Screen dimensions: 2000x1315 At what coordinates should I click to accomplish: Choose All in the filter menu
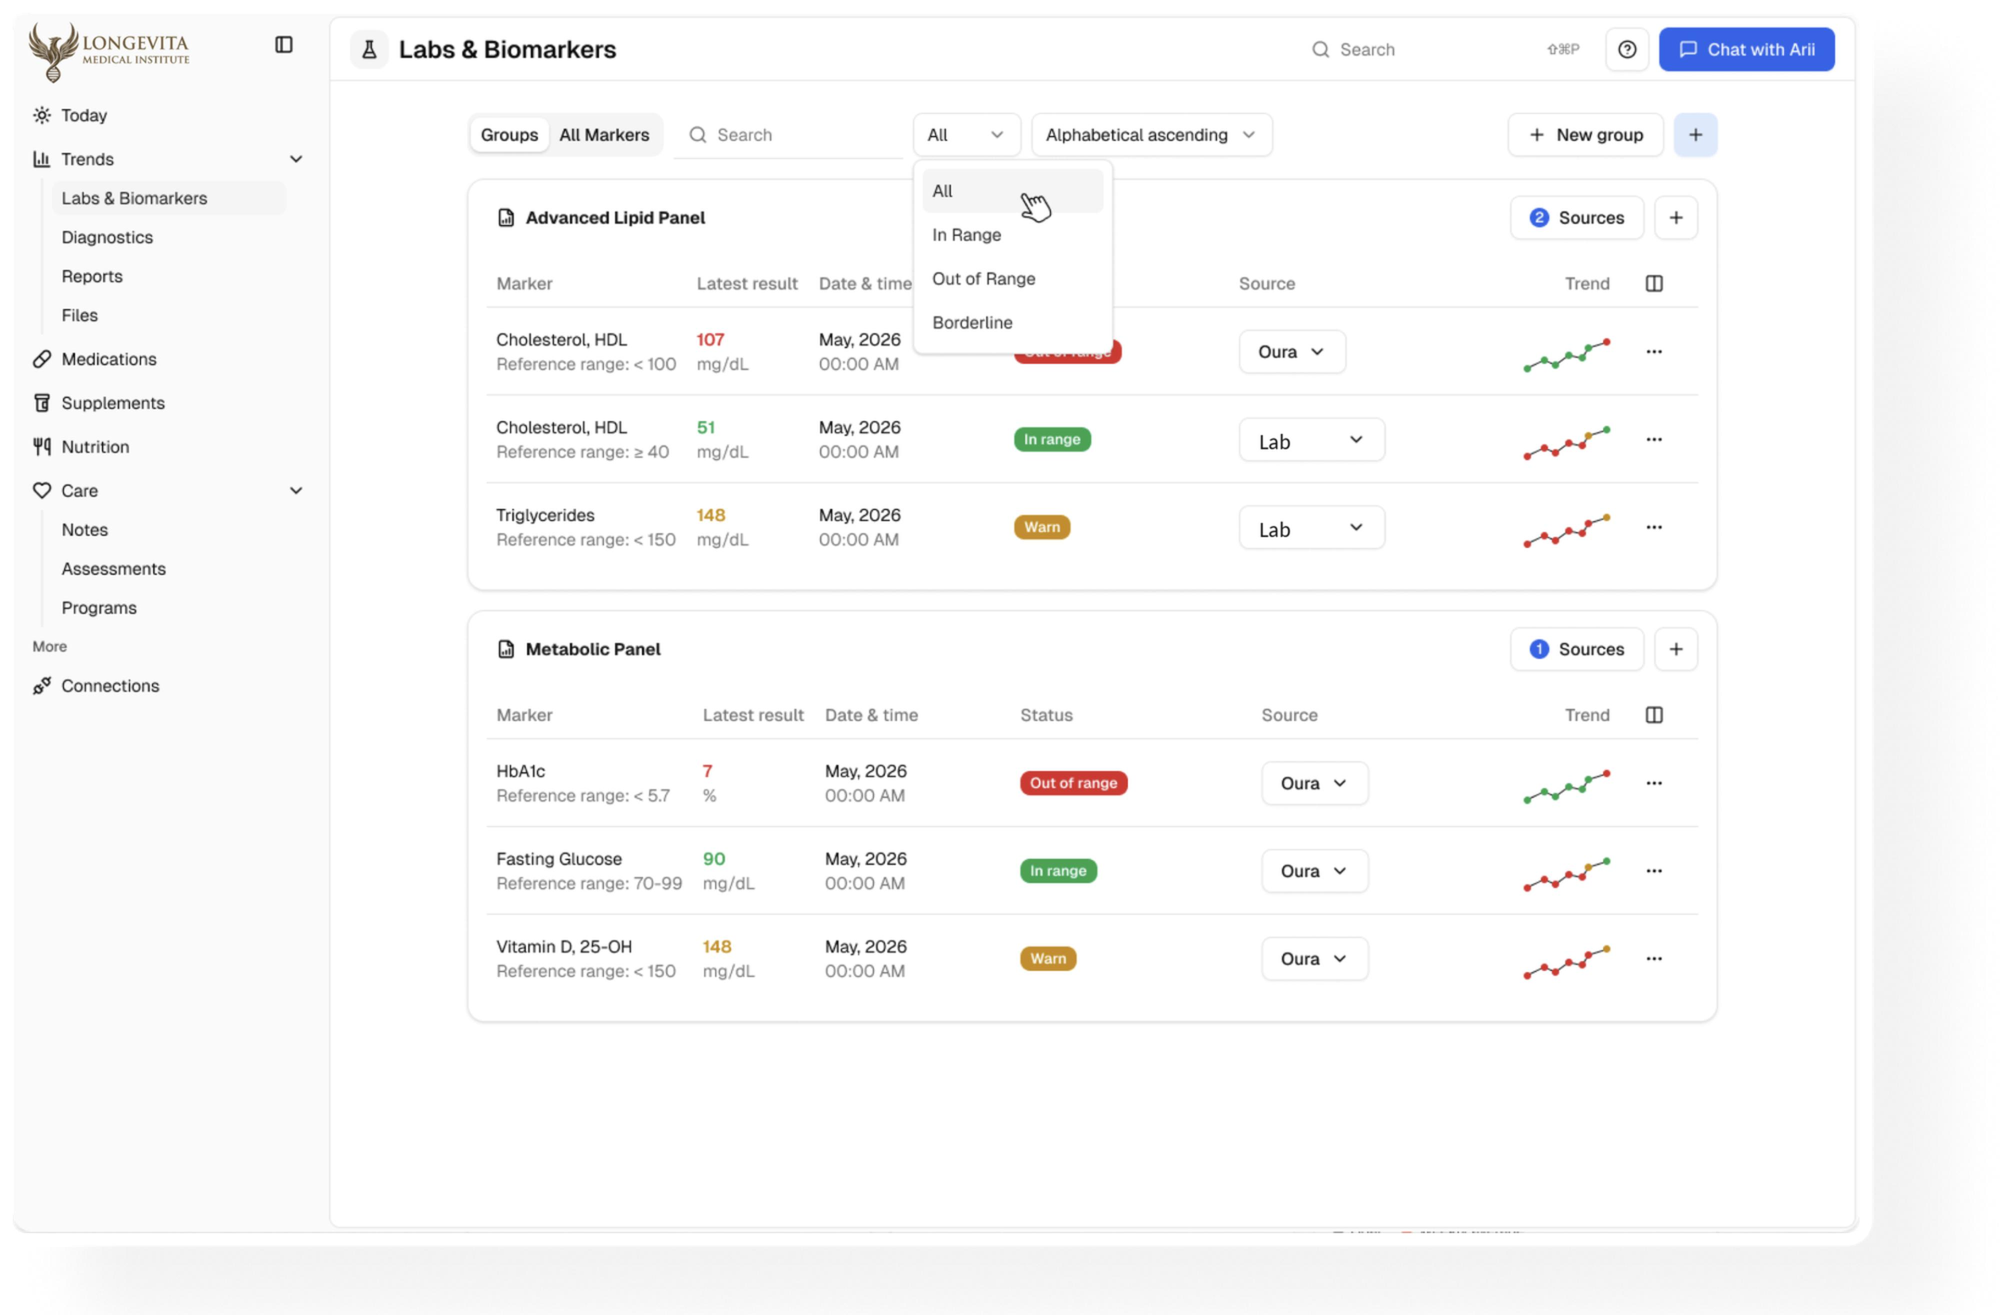(x=1012, y=191)
